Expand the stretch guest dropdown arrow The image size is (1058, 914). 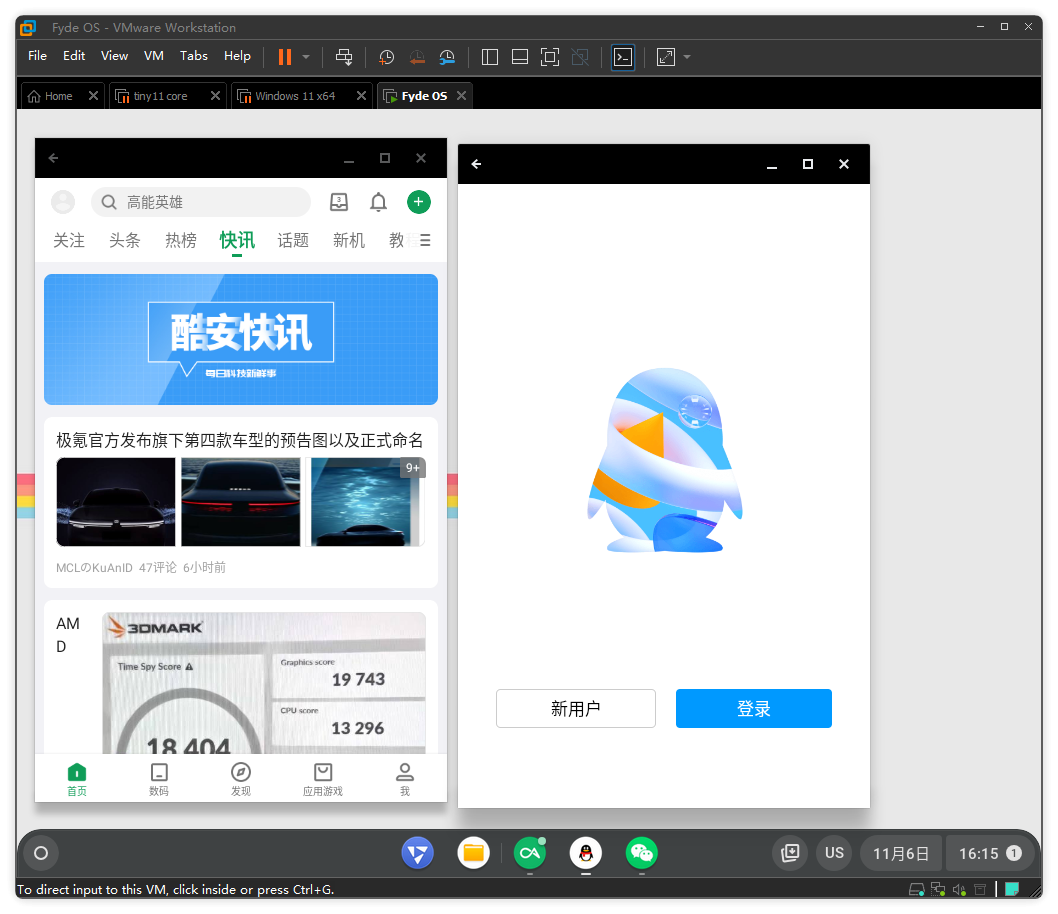[x=687, y=57]
